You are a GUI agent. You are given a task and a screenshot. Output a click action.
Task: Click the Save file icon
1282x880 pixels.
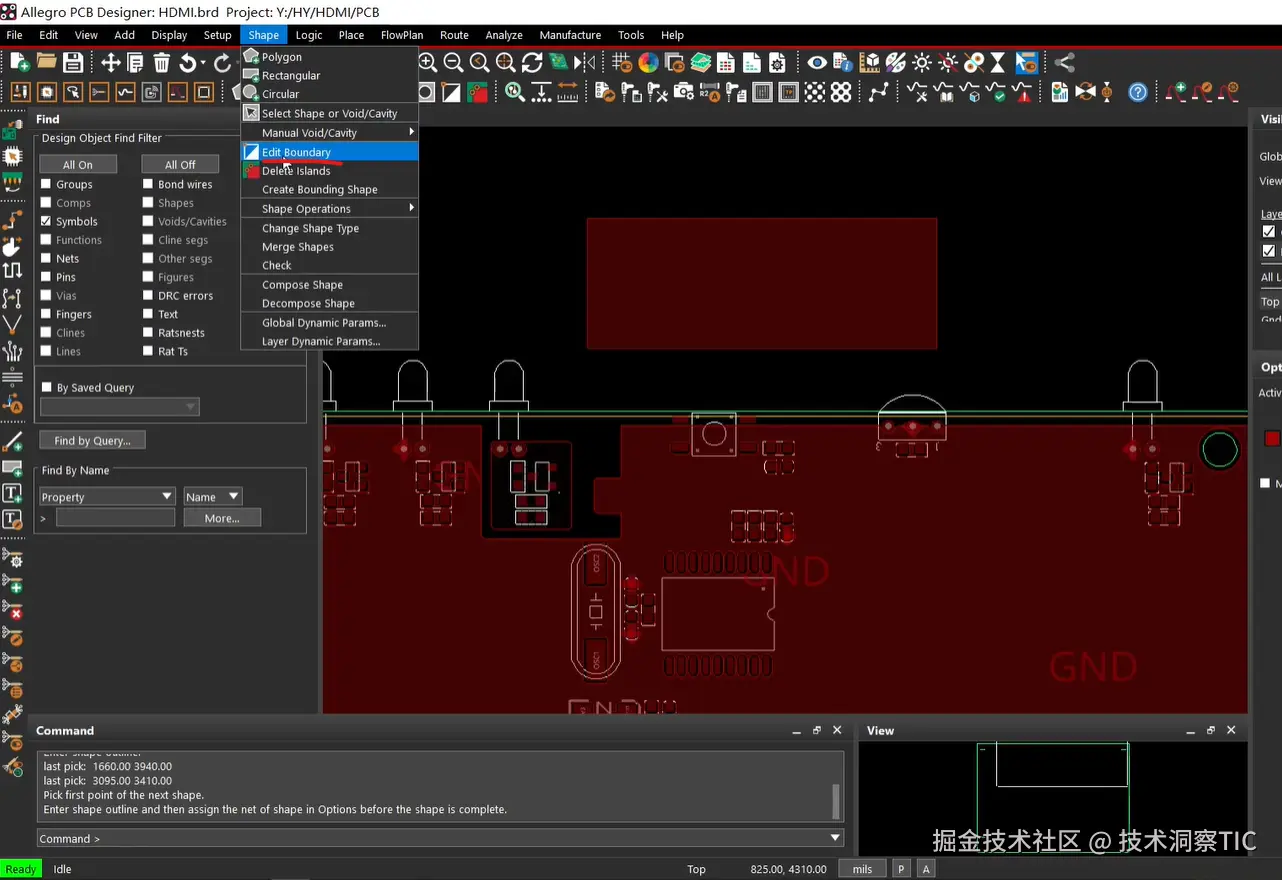tap(73, 63)
